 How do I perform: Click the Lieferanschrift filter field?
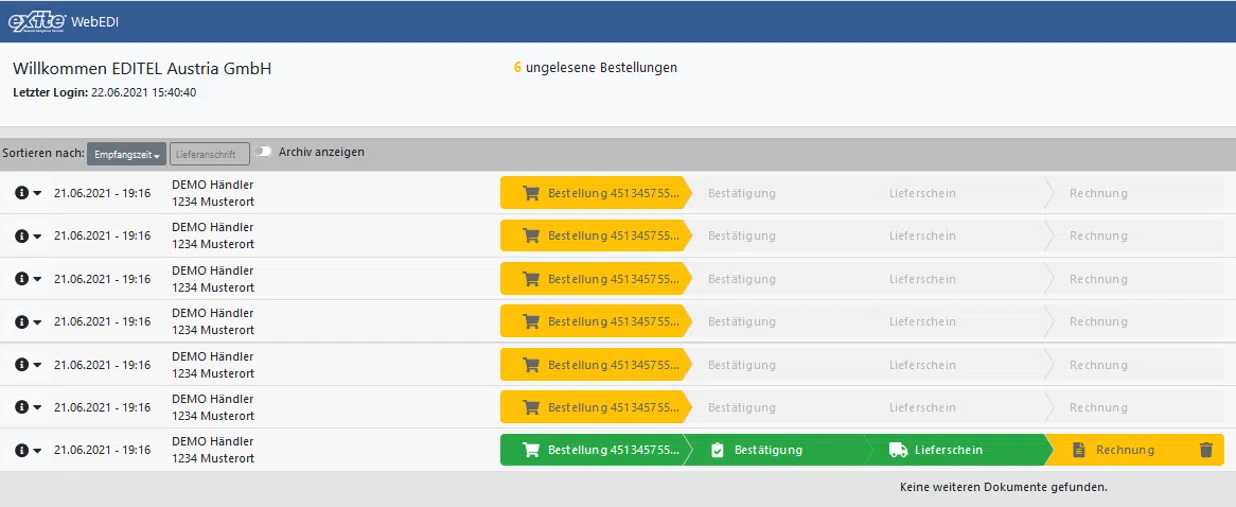pyautogui.click(x=209, y=154)
